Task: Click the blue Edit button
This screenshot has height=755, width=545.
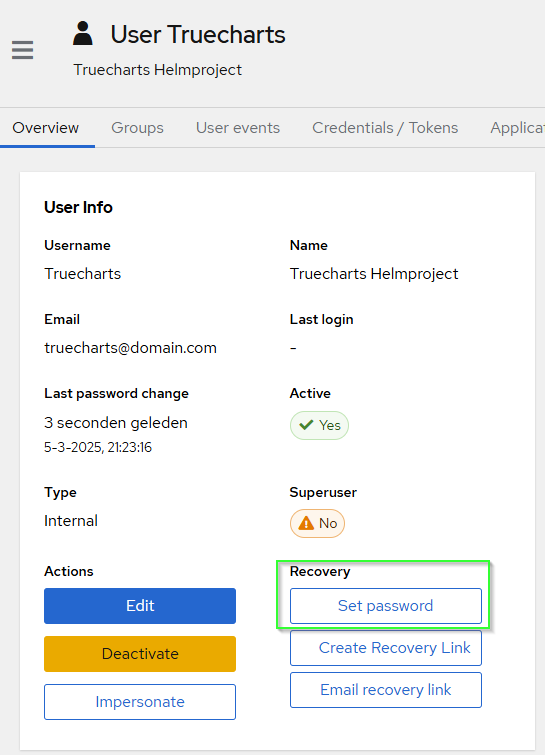Action: tap(140, 606)
